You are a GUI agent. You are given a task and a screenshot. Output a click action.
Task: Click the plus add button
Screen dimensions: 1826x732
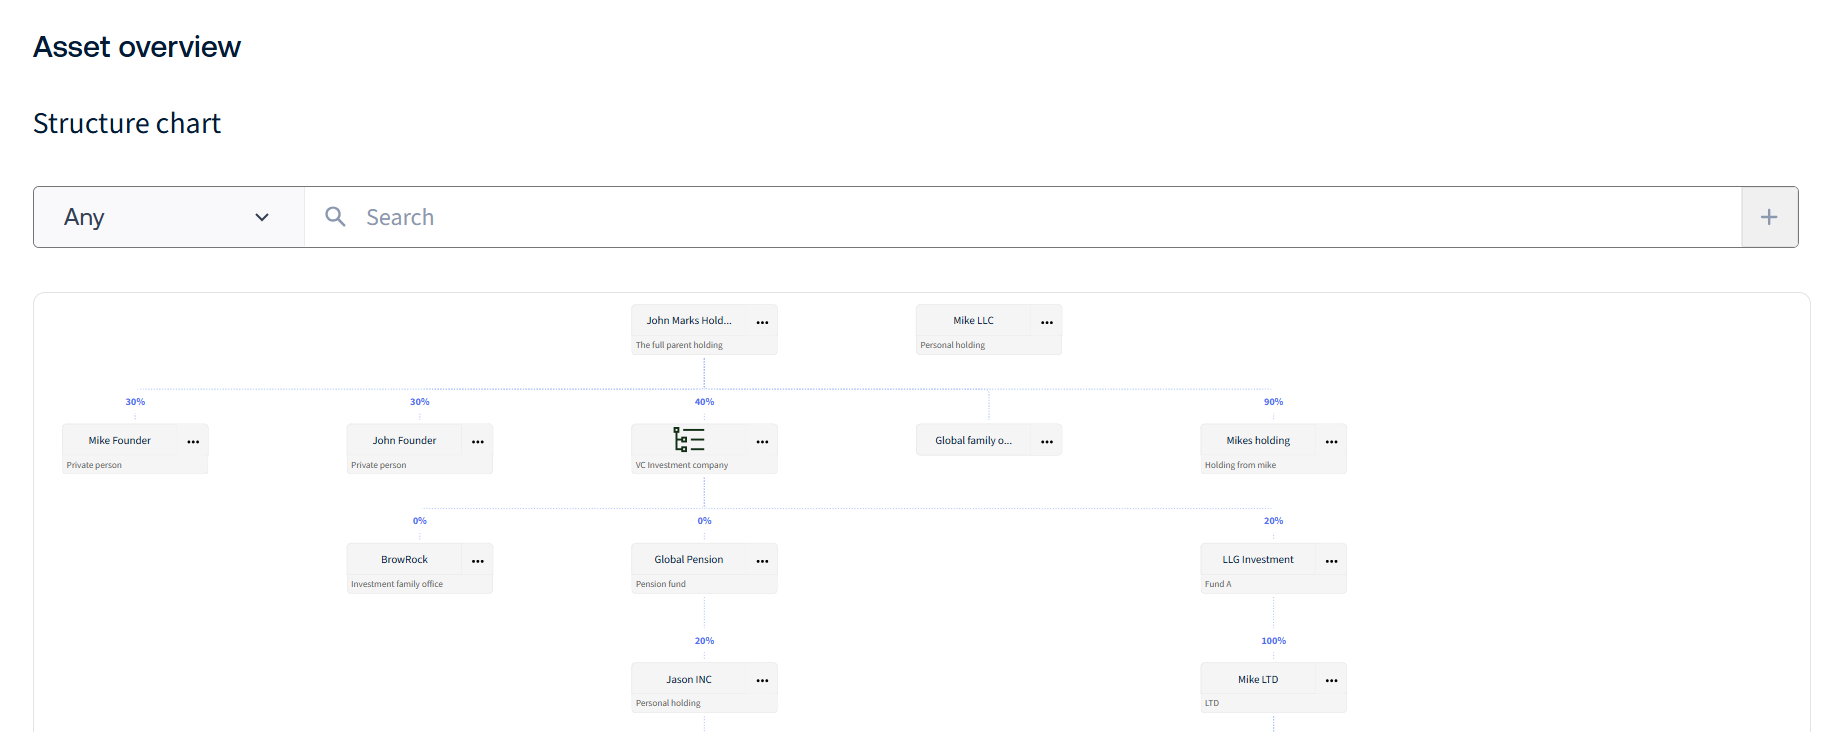coord(1769,217)
